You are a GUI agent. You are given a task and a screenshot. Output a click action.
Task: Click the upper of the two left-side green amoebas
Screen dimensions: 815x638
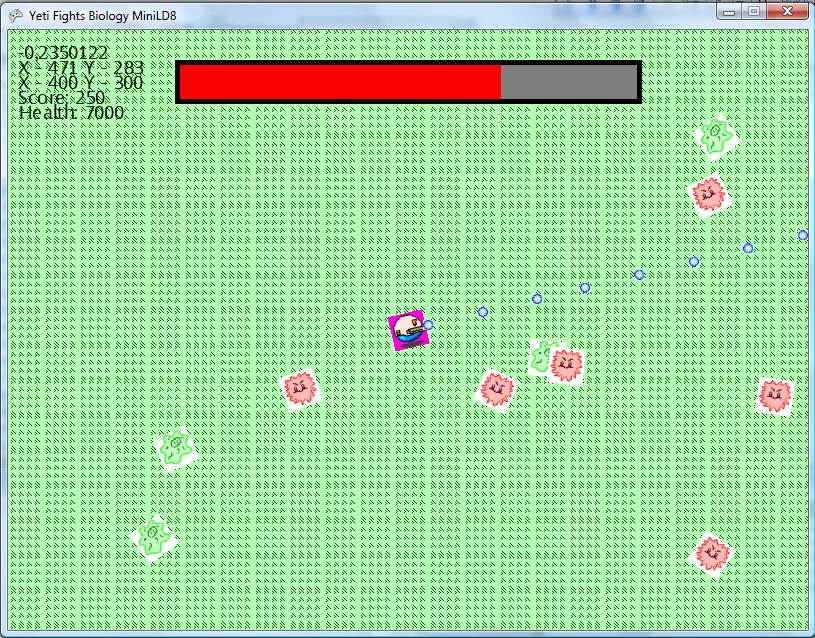click(175, 449)
